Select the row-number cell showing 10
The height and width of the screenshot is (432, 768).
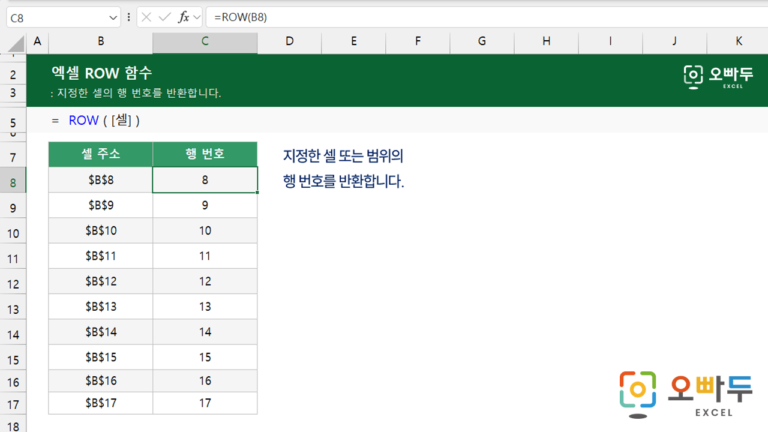(x=205, y=231)
